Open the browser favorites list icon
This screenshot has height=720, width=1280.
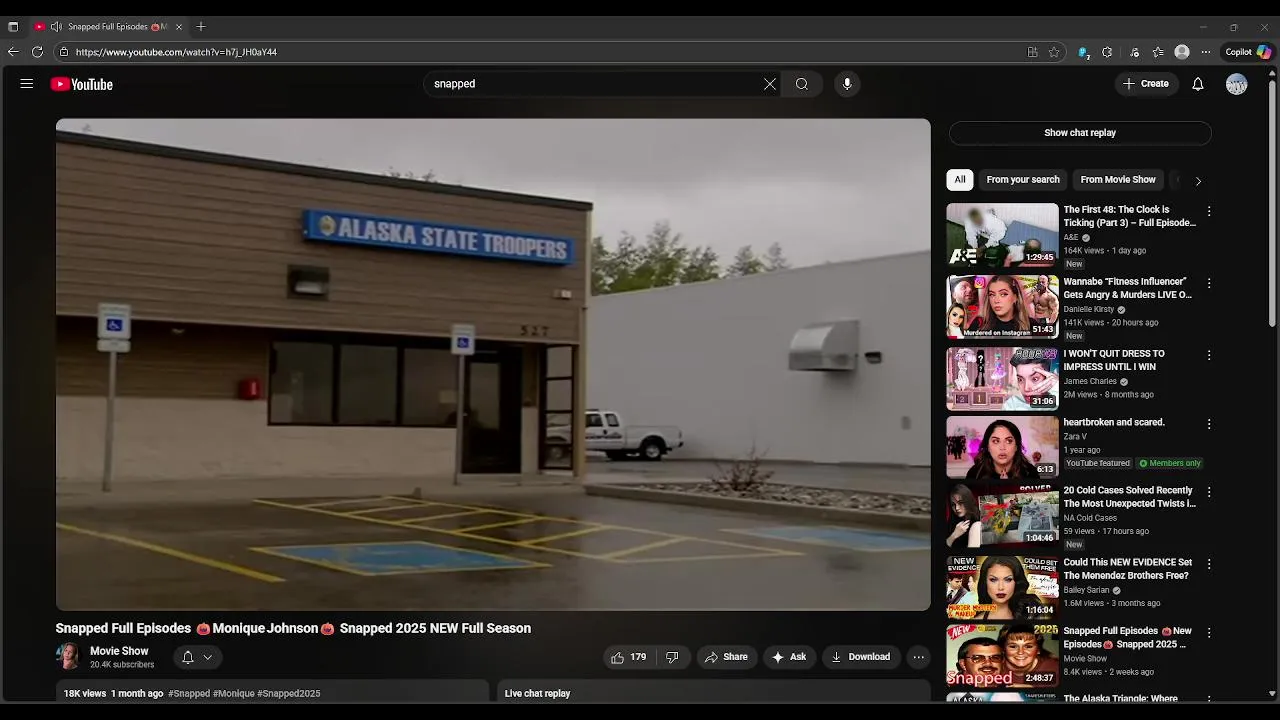[1158, 52]
